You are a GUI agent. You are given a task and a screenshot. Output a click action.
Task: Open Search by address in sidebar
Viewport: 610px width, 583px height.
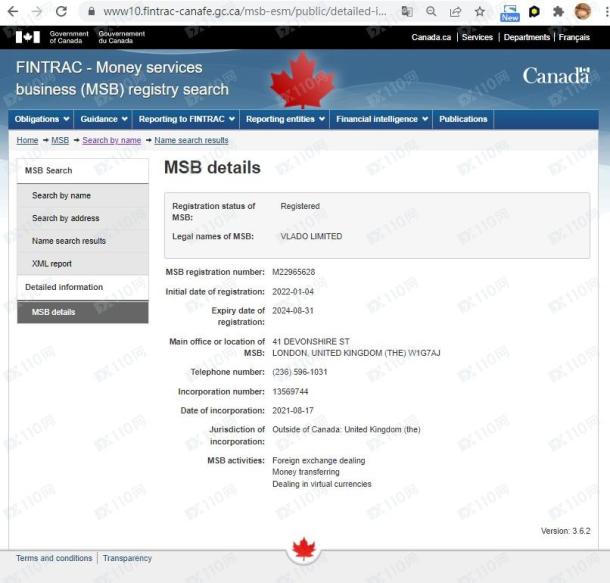pos(82,218)
